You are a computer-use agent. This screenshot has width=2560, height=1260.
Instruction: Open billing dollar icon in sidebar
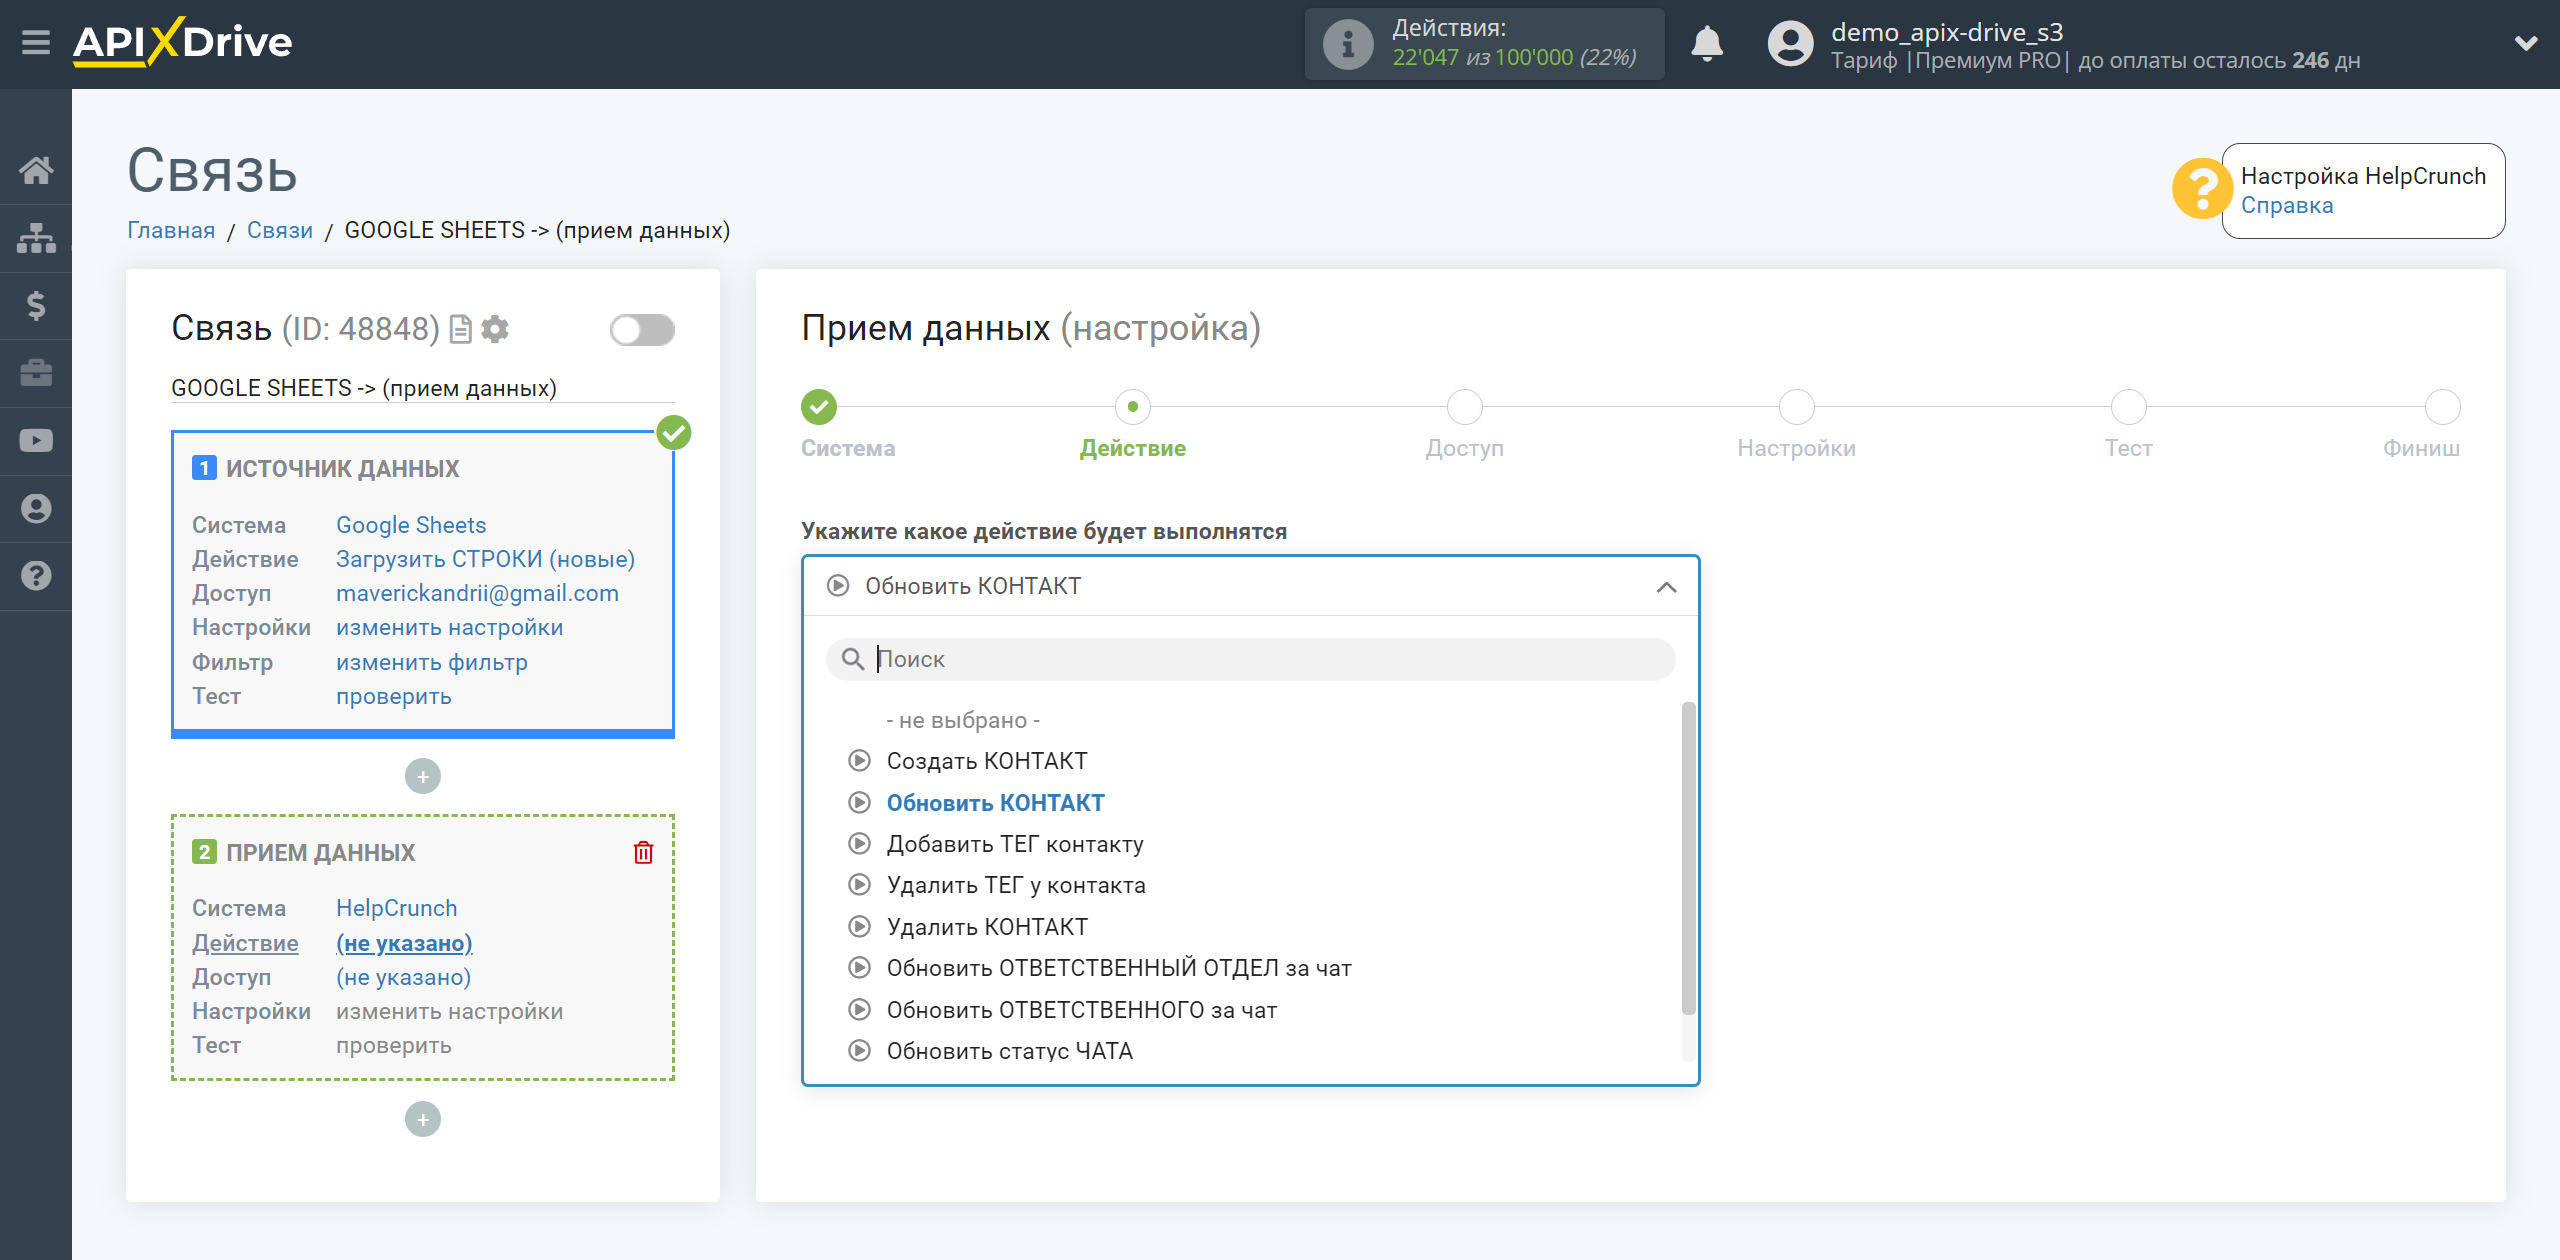[x=36, y=305]
